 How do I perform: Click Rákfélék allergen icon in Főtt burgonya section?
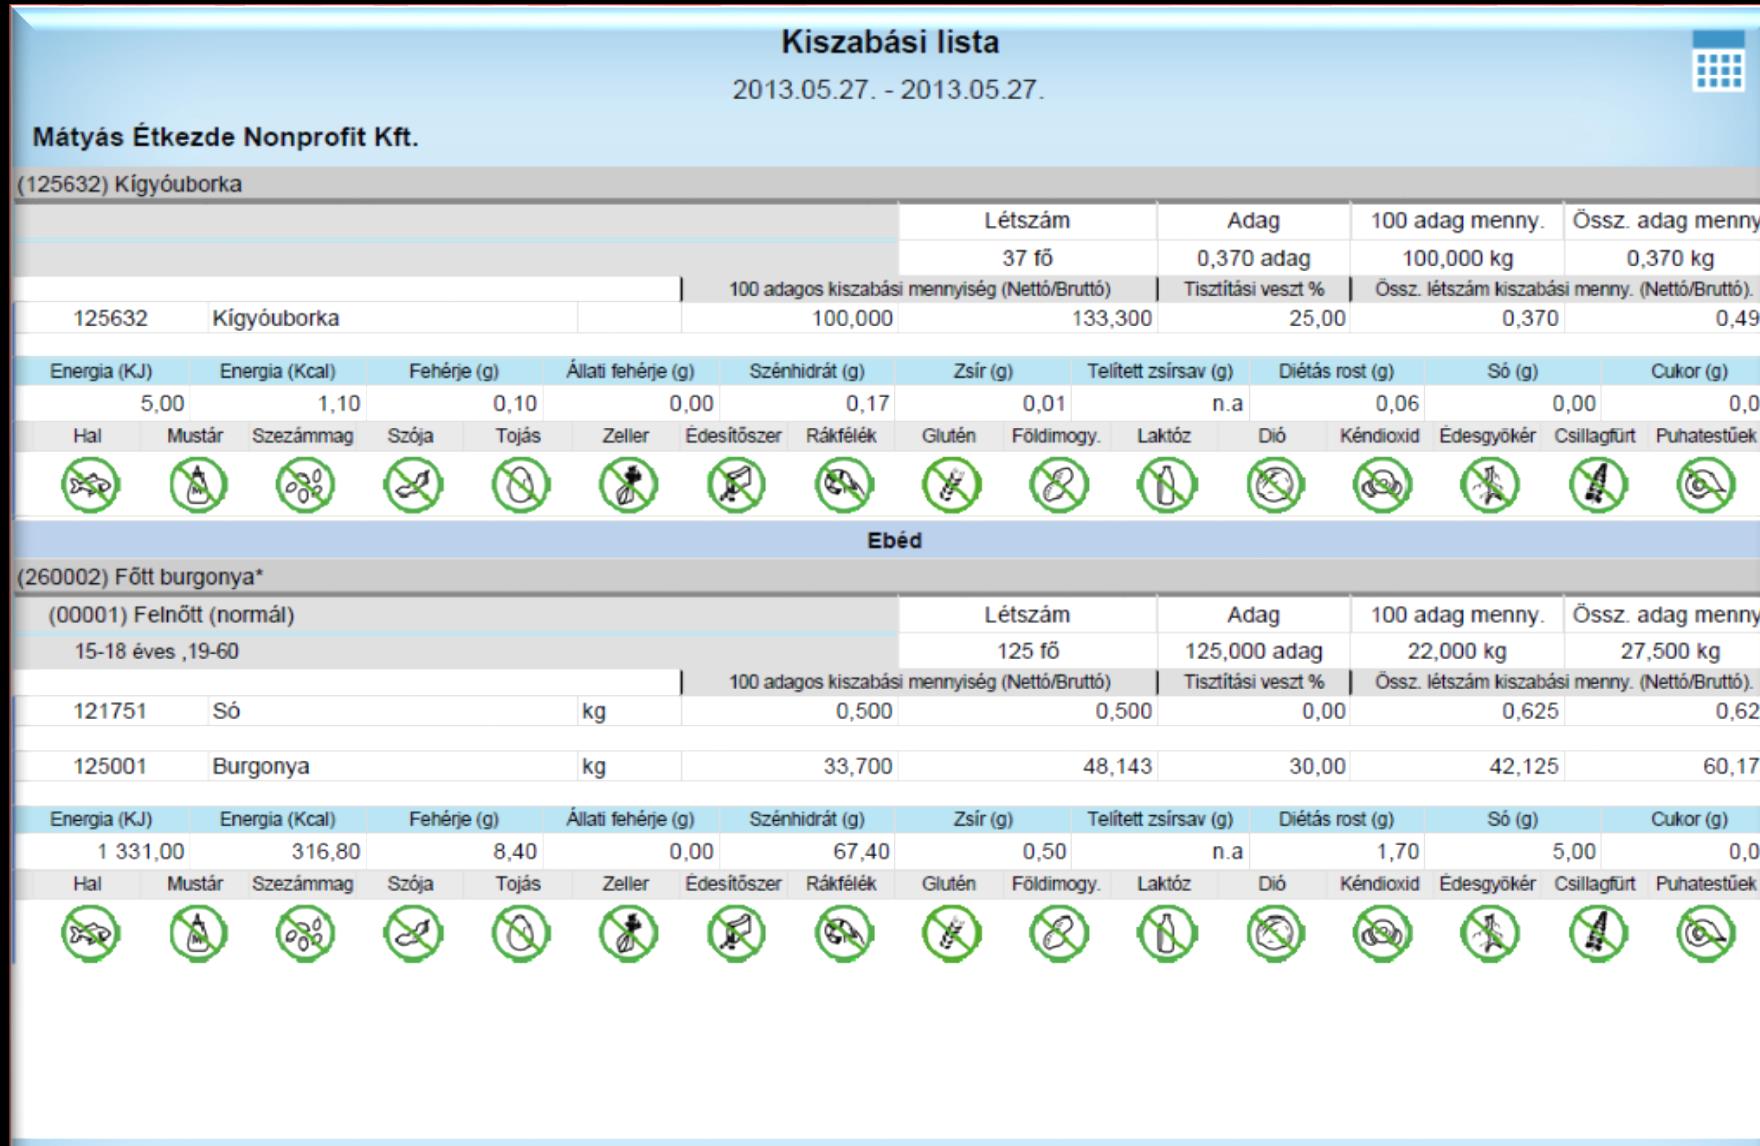coord(844,934)
